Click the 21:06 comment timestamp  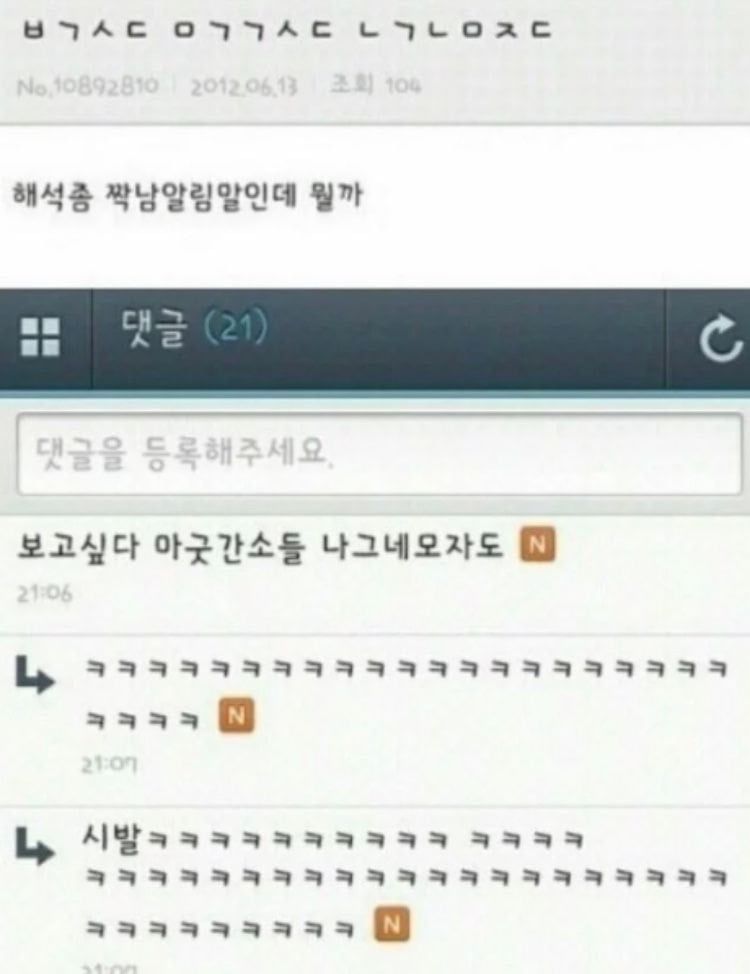tap(44, 594)
